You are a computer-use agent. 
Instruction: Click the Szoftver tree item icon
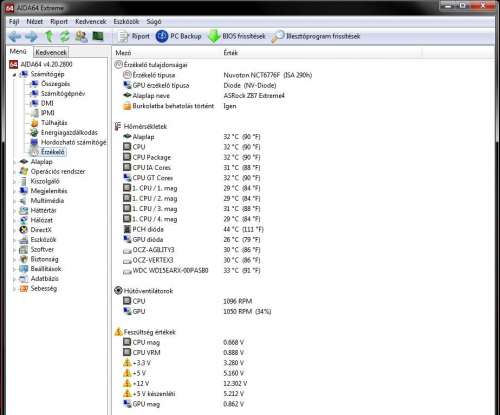pos(23,249)
